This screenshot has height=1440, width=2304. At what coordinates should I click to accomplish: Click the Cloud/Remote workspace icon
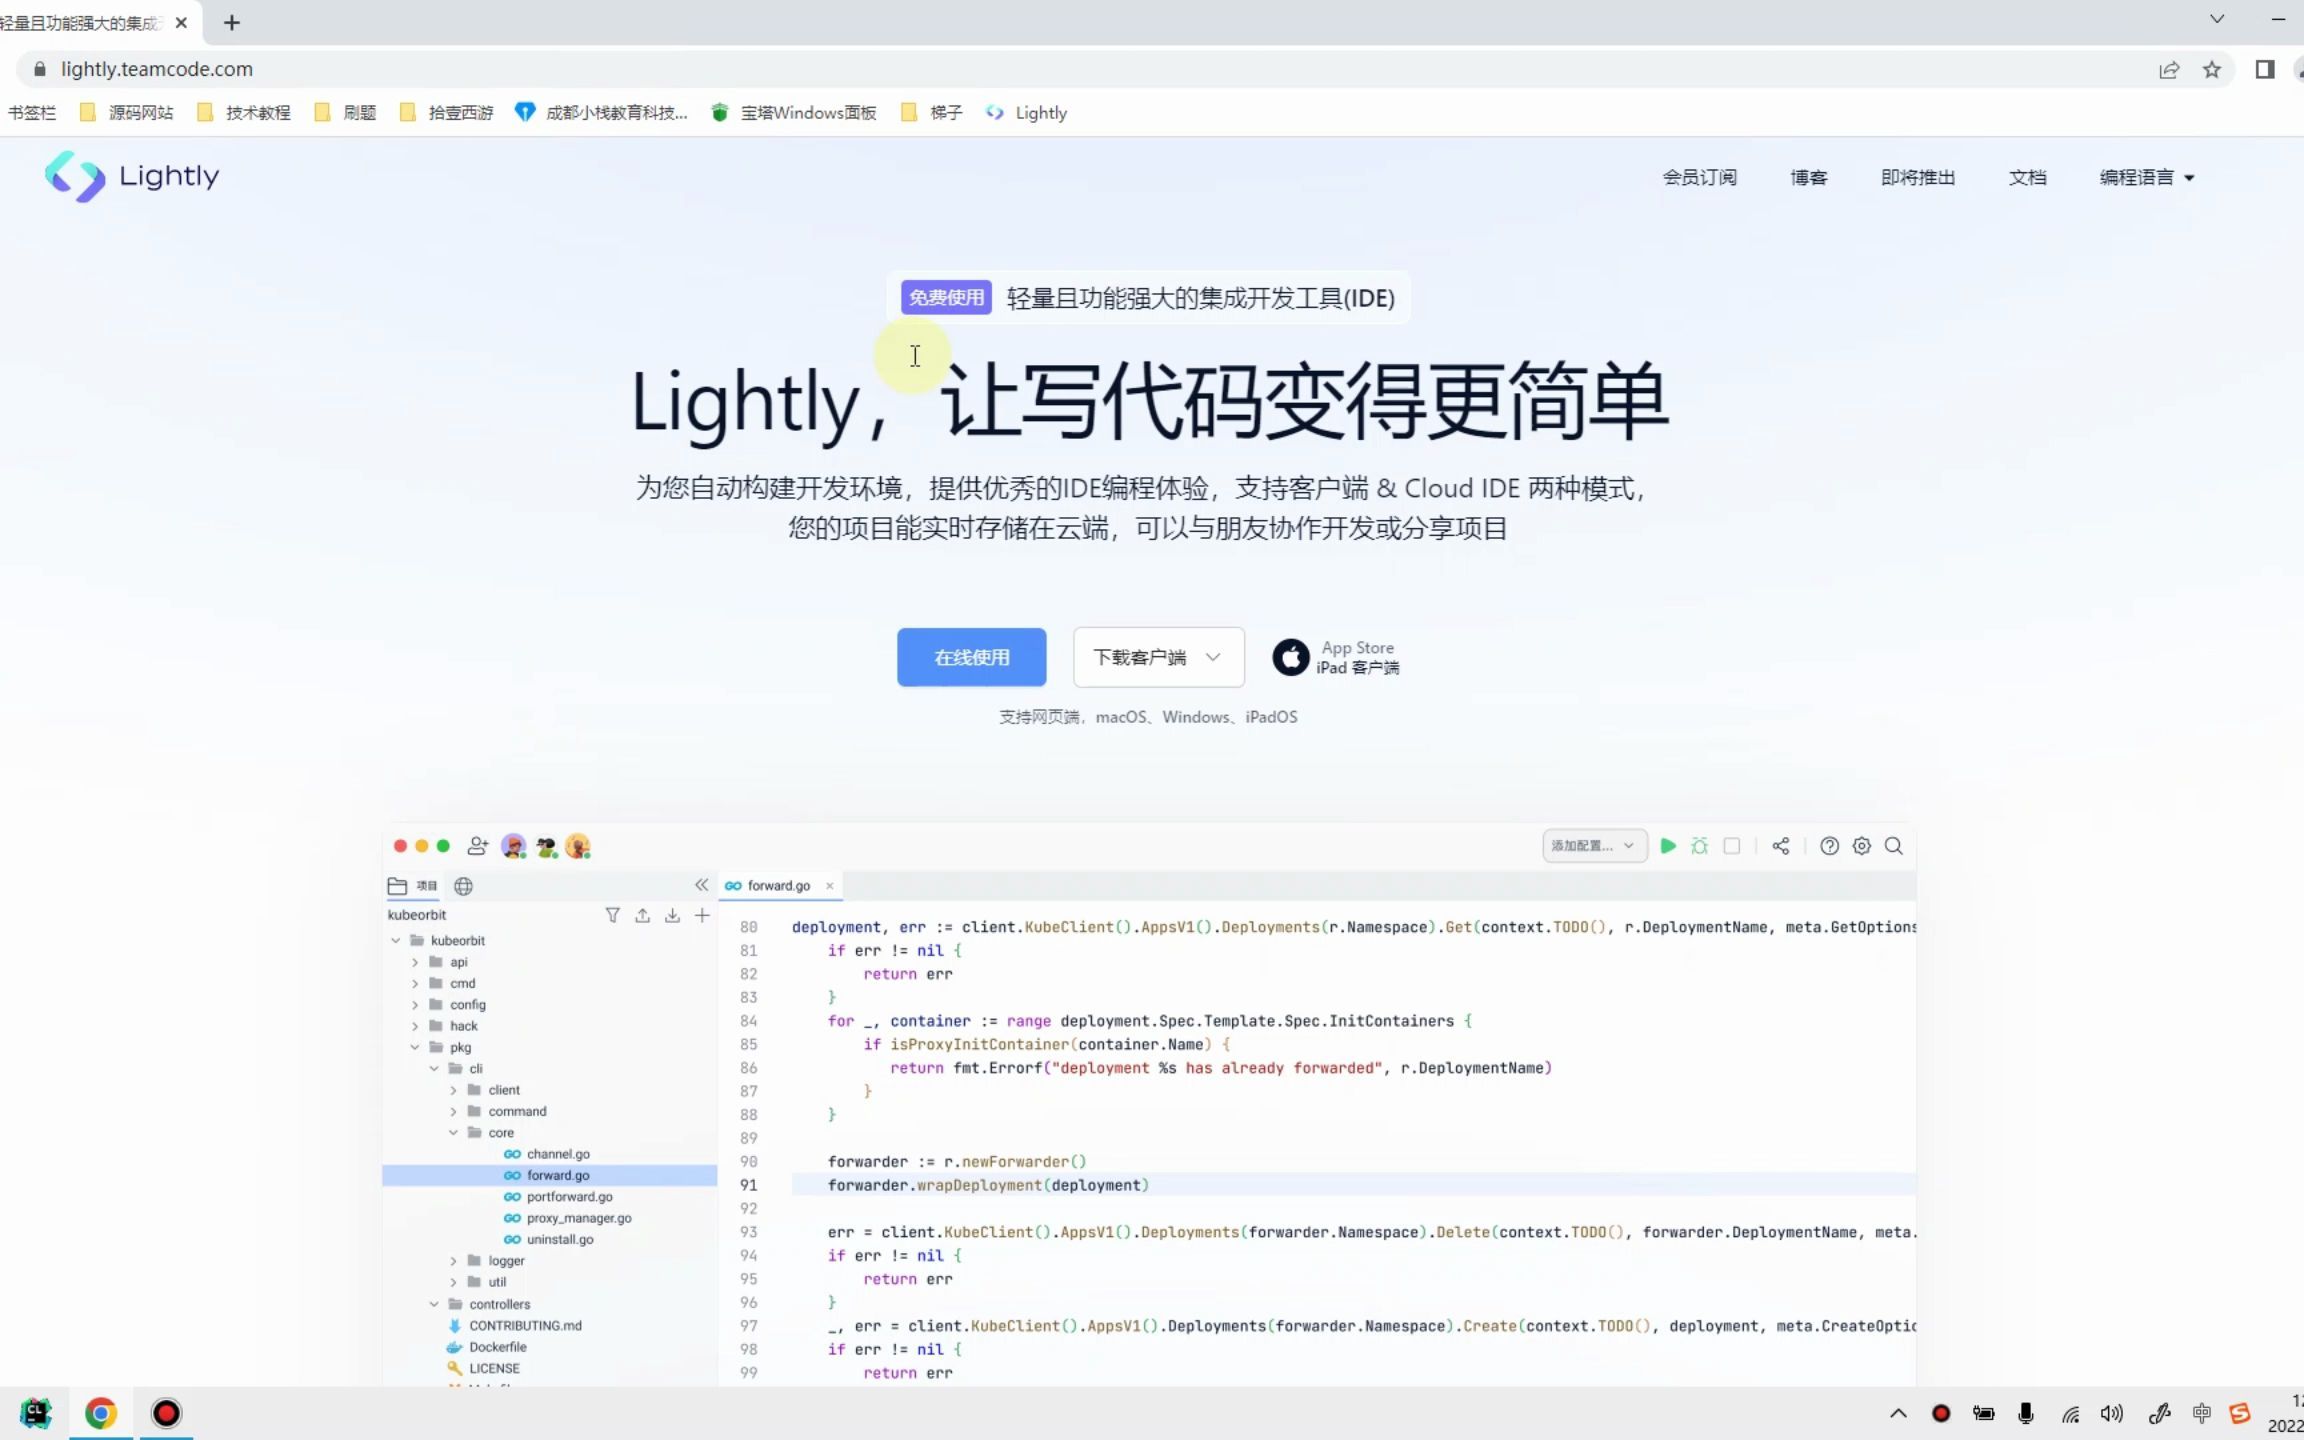pyautogui.click(x=464, y=886)
